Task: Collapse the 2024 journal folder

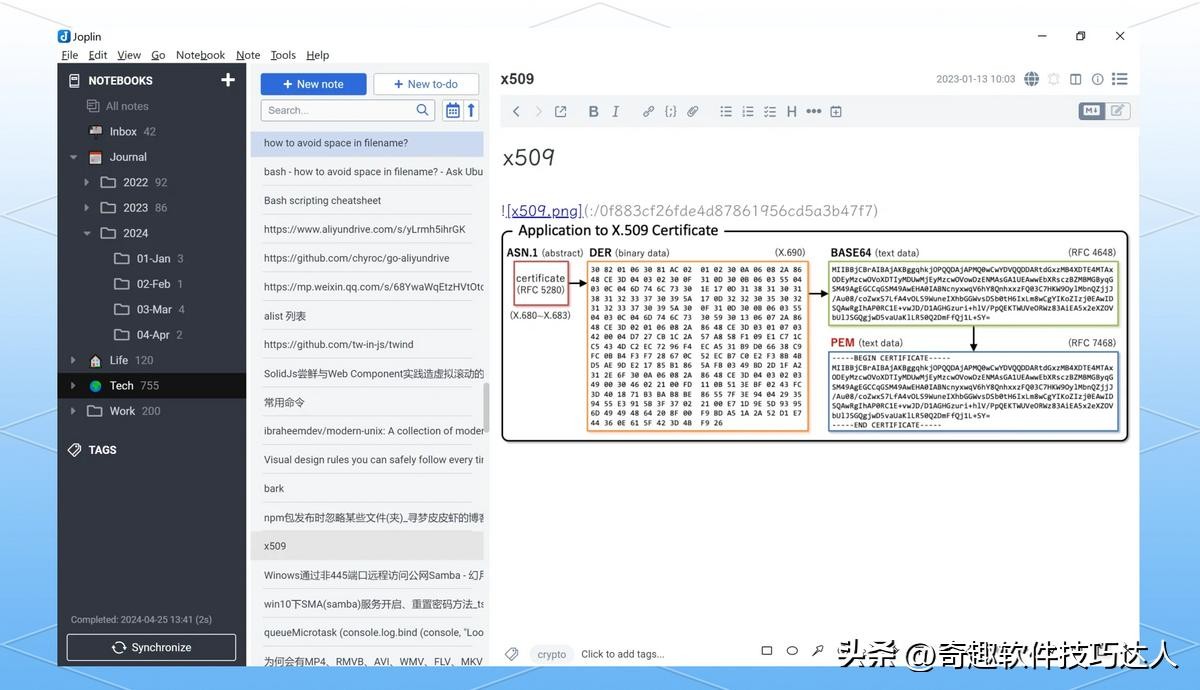Action: (86, 233)
